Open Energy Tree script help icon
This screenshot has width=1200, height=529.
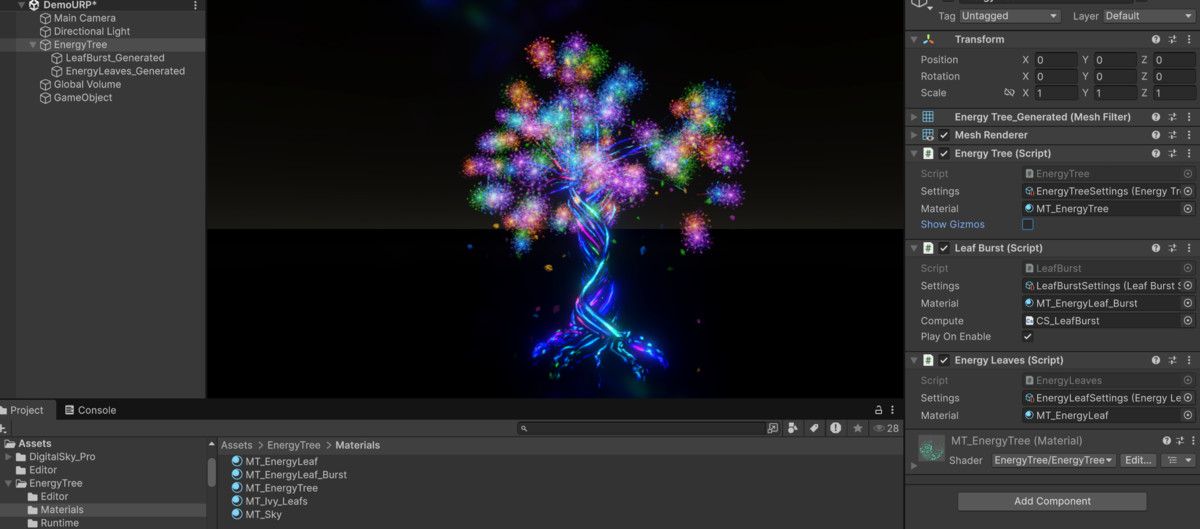[x=1156, y=154]
